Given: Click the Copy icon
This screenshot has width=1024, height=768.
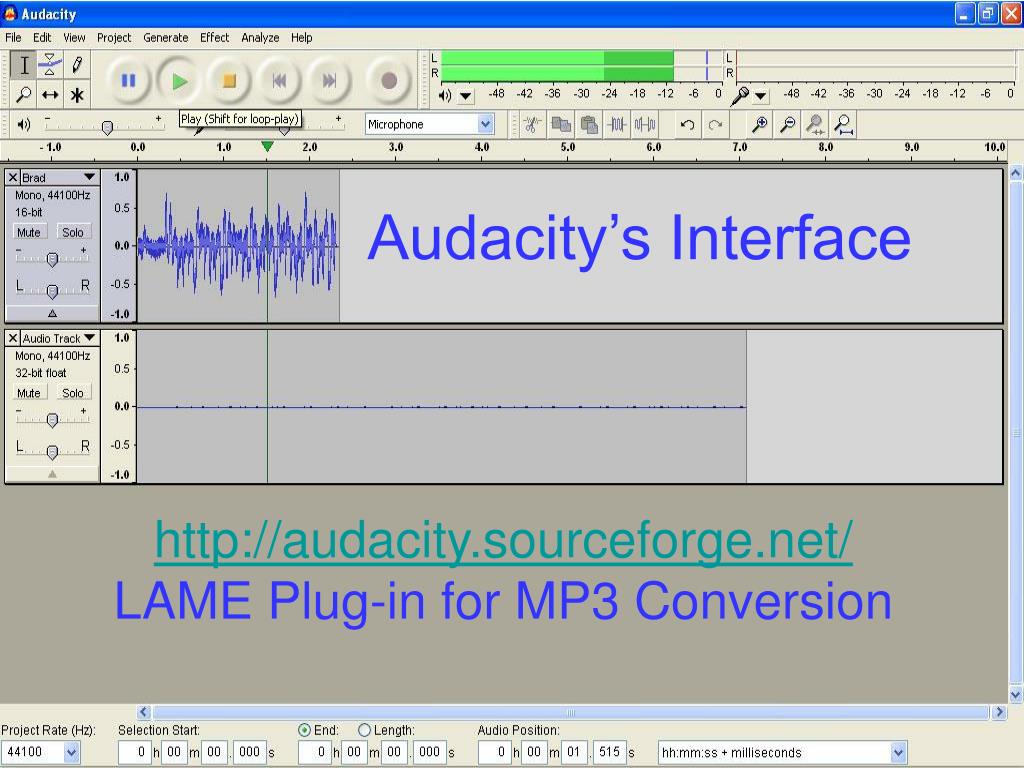Looking at the screenshot, I should click(x=561, y=124).
